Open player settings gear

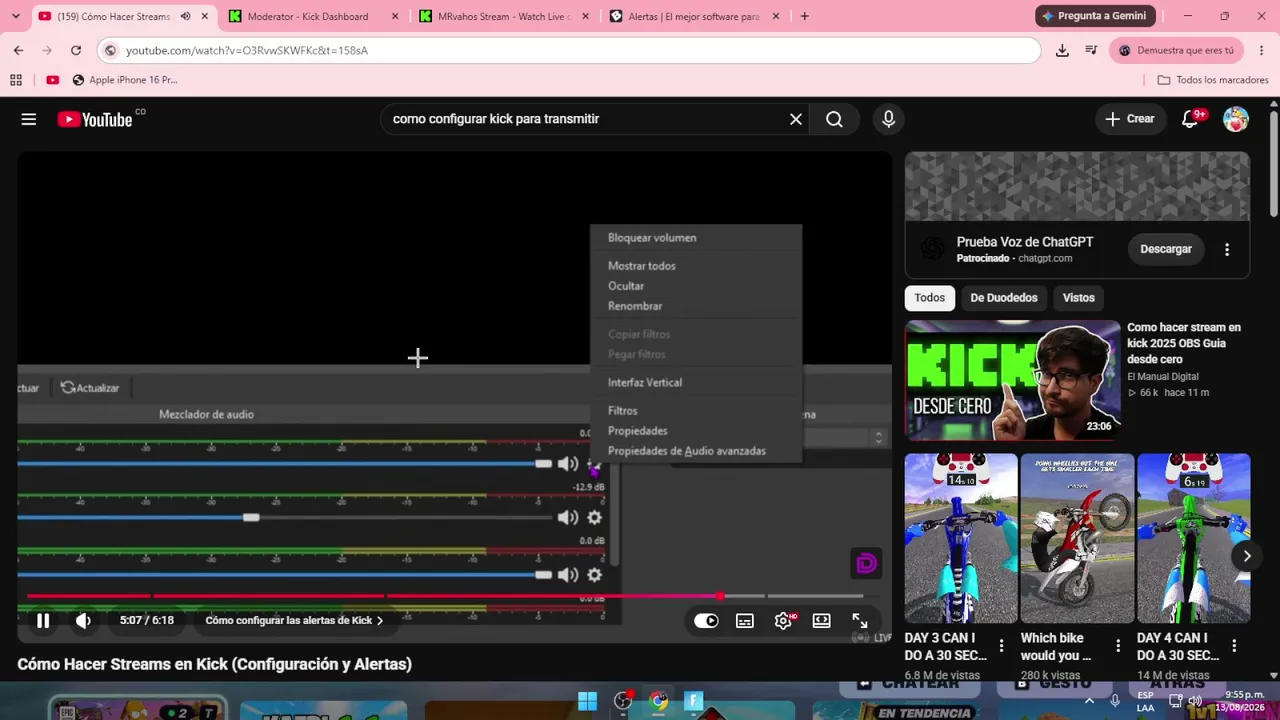pos(784,621)
